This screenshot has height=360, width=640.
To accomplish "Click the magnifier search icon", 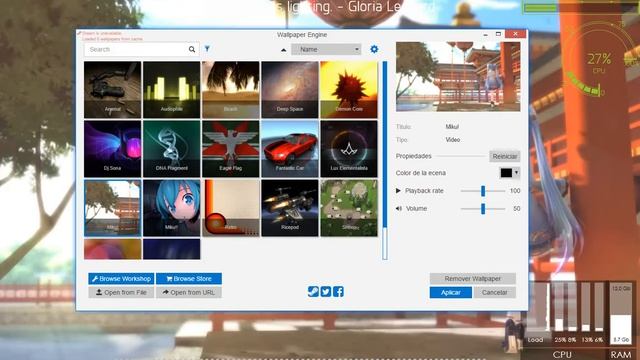I will (192, 49).
